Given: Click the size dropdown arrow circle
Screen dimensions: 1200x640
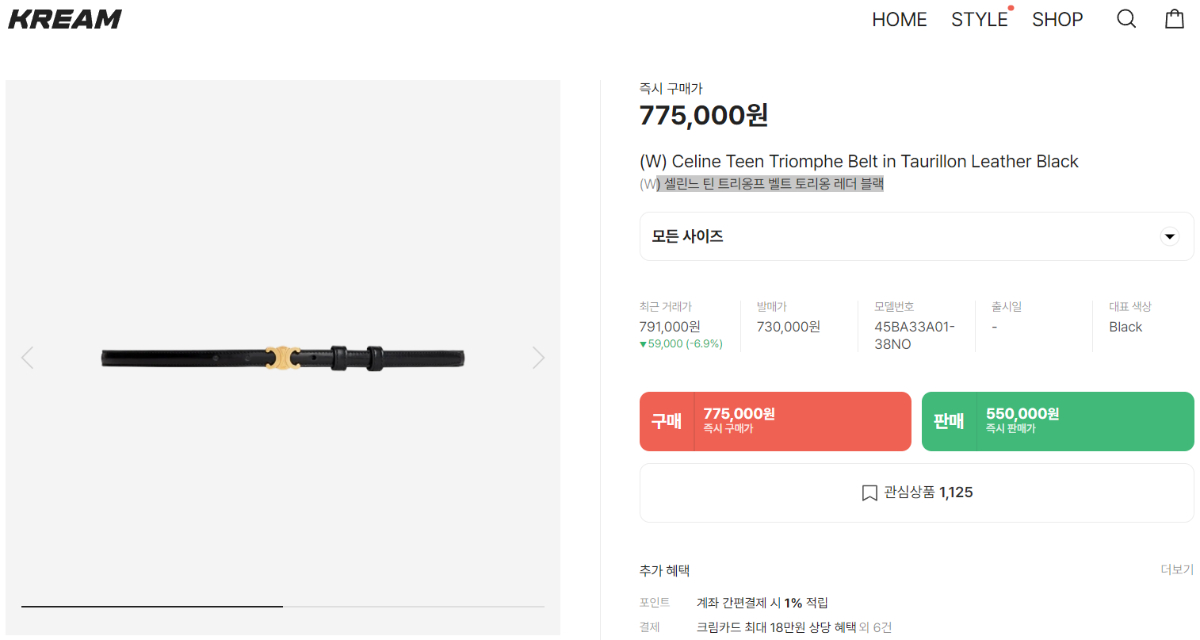Looking at the screenshot, I should click(1168, 237).
